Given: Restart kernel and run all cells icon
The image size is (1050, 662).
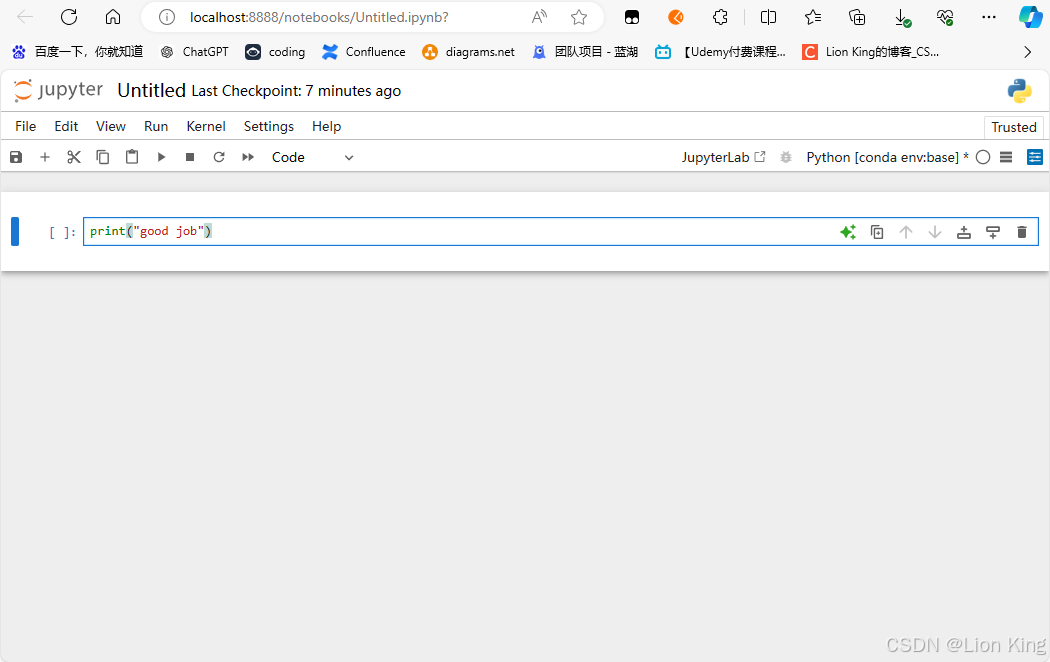Looking at the screenshot, I should pos(248,157).
